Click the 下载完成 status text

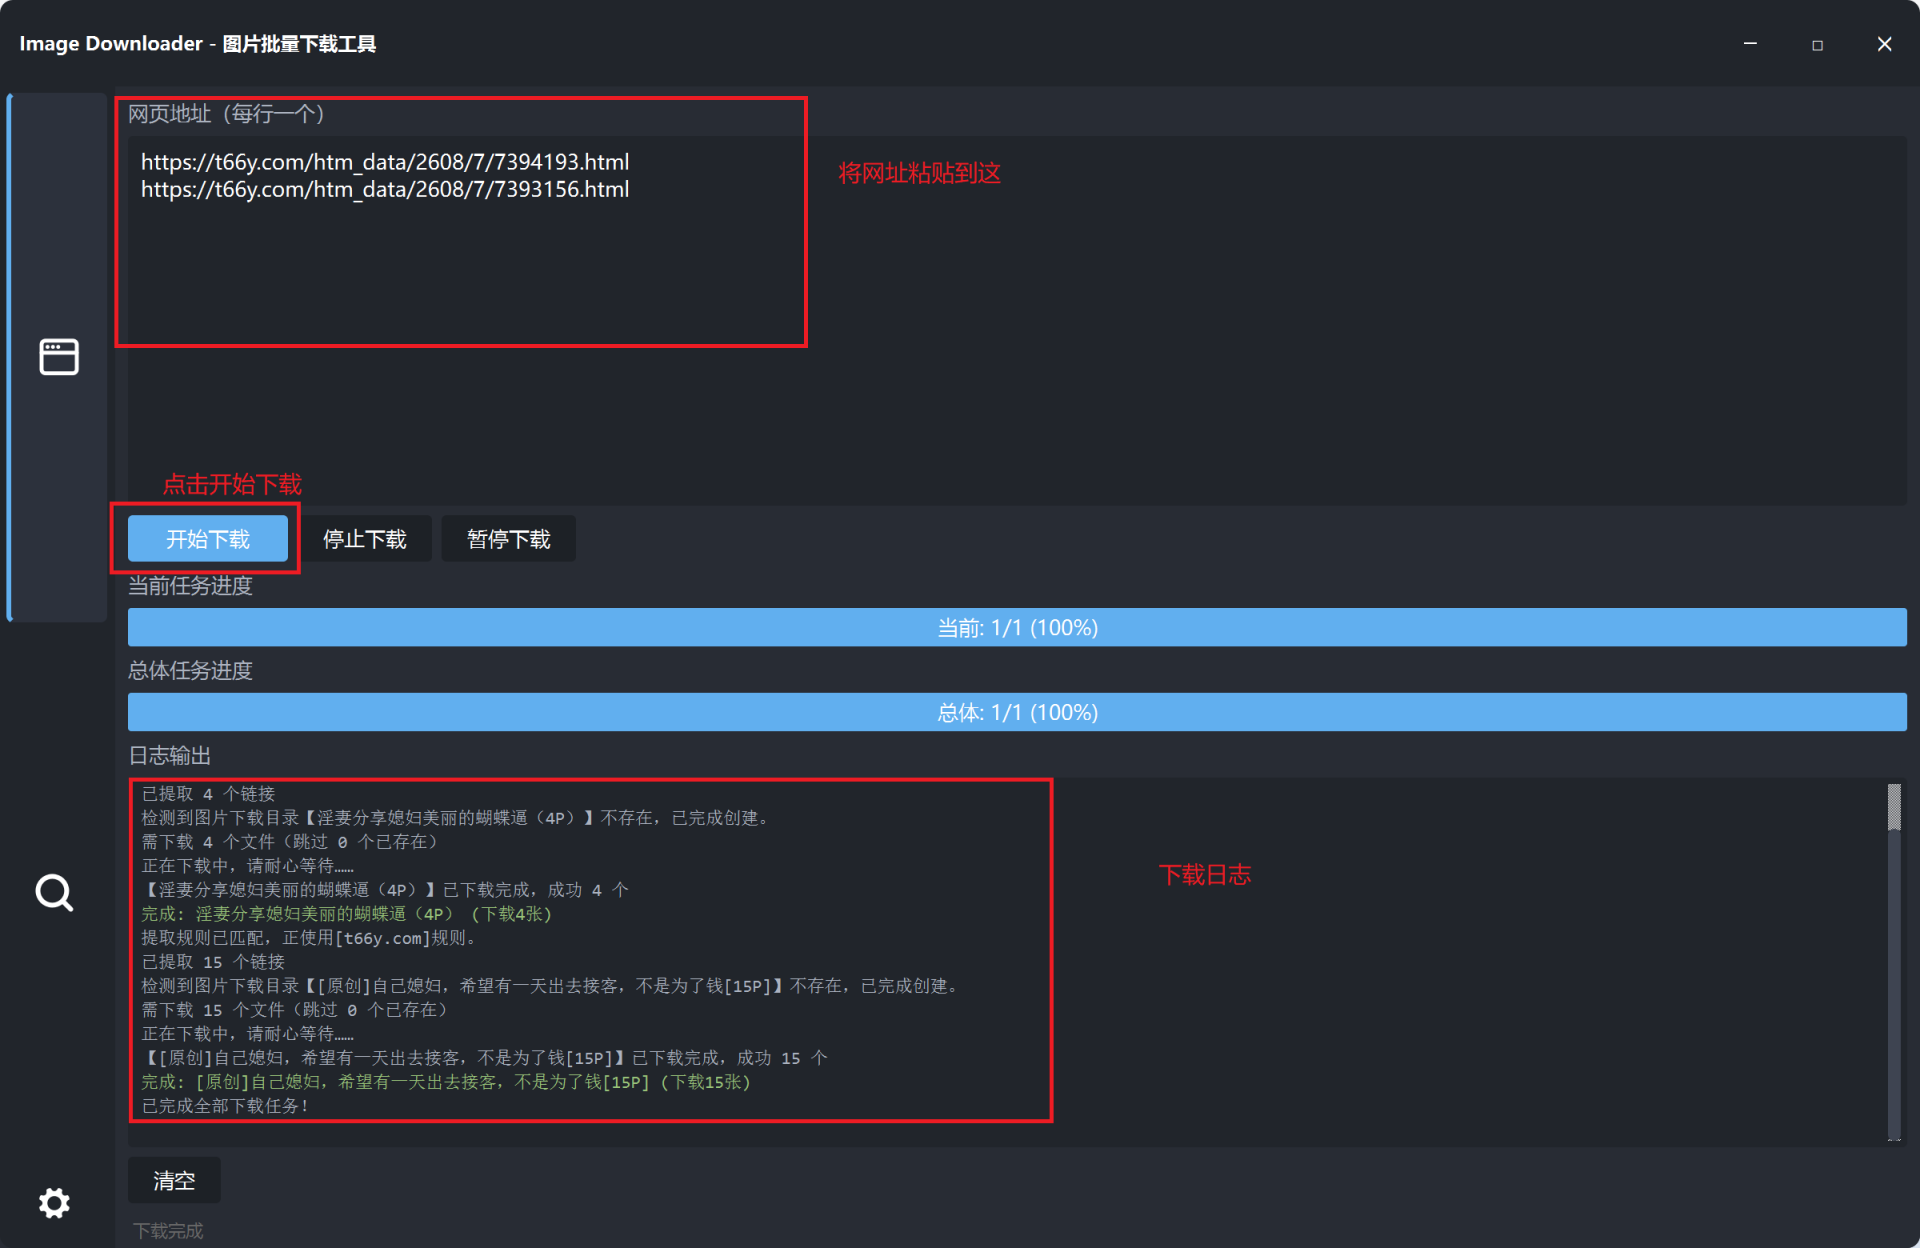[x=168, y=1231]
